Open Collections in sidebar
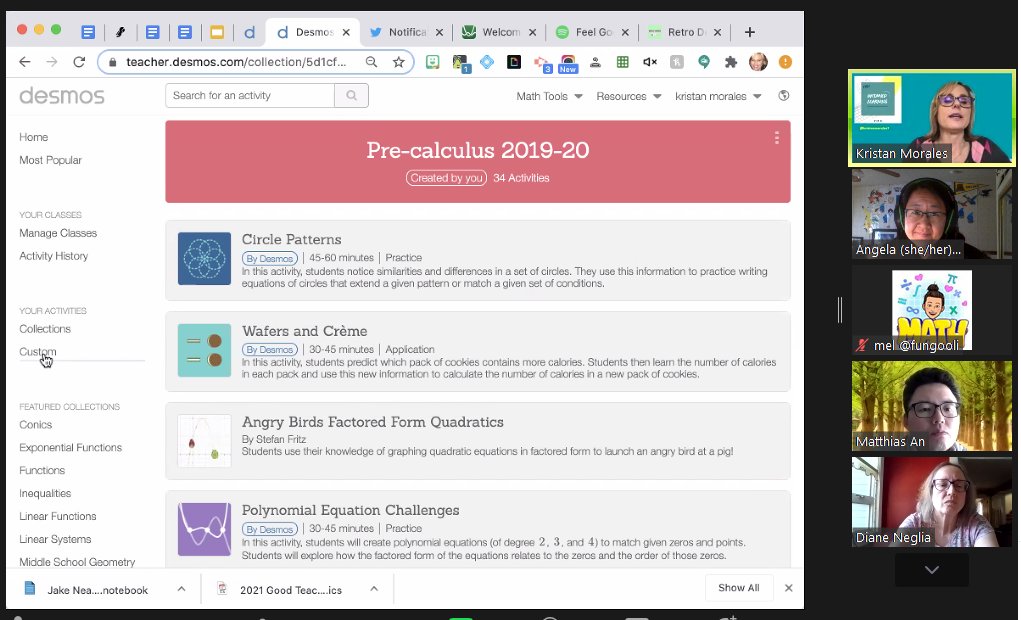 pyautogui.click(x=45, y=329)
